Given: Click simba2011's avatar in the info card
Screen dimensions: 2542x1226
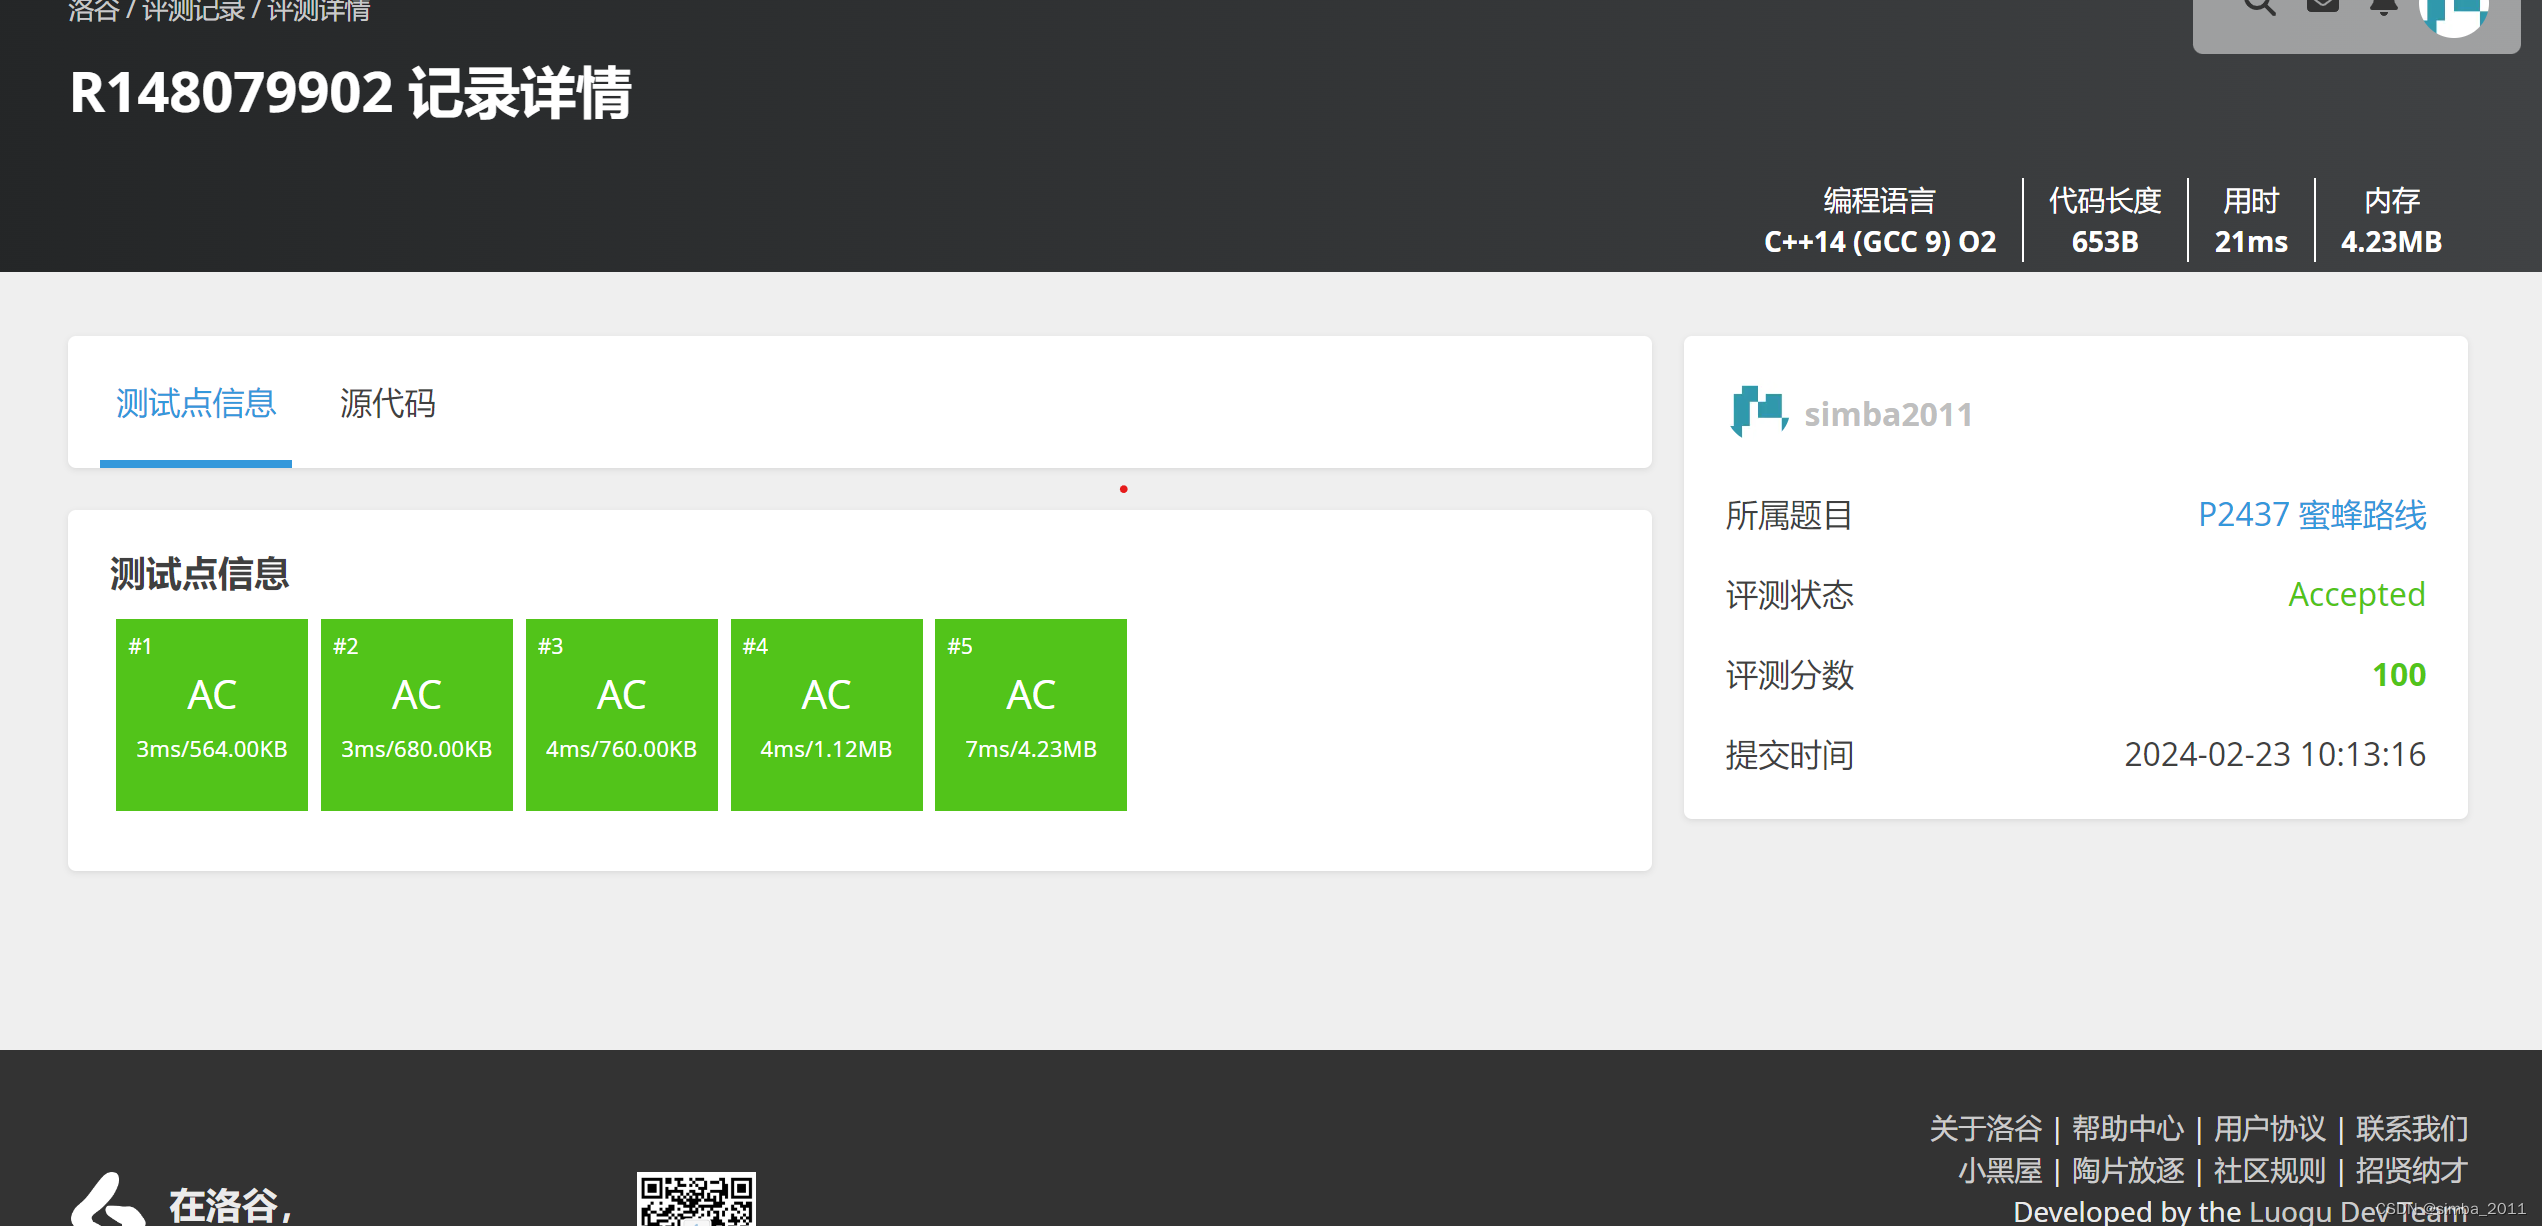Looking at the screenshot, I should (1758, 412).
